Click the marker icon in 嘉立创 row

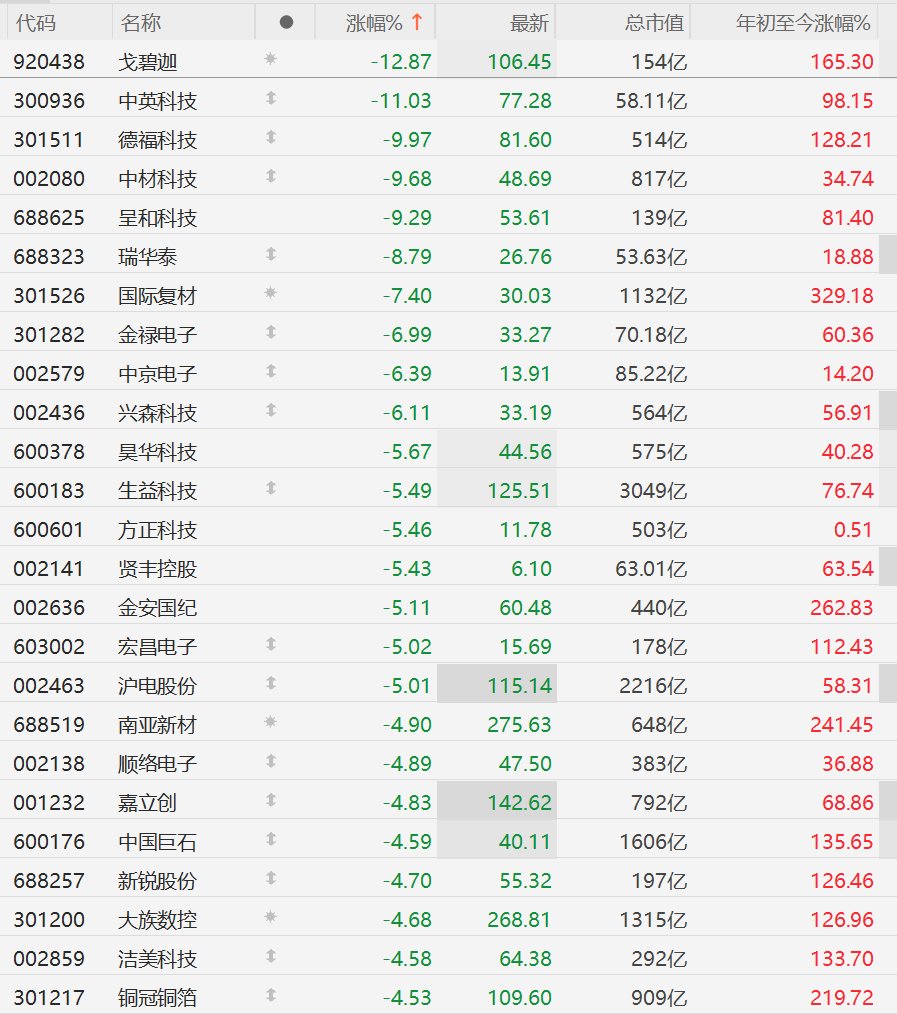pos(271,800)
